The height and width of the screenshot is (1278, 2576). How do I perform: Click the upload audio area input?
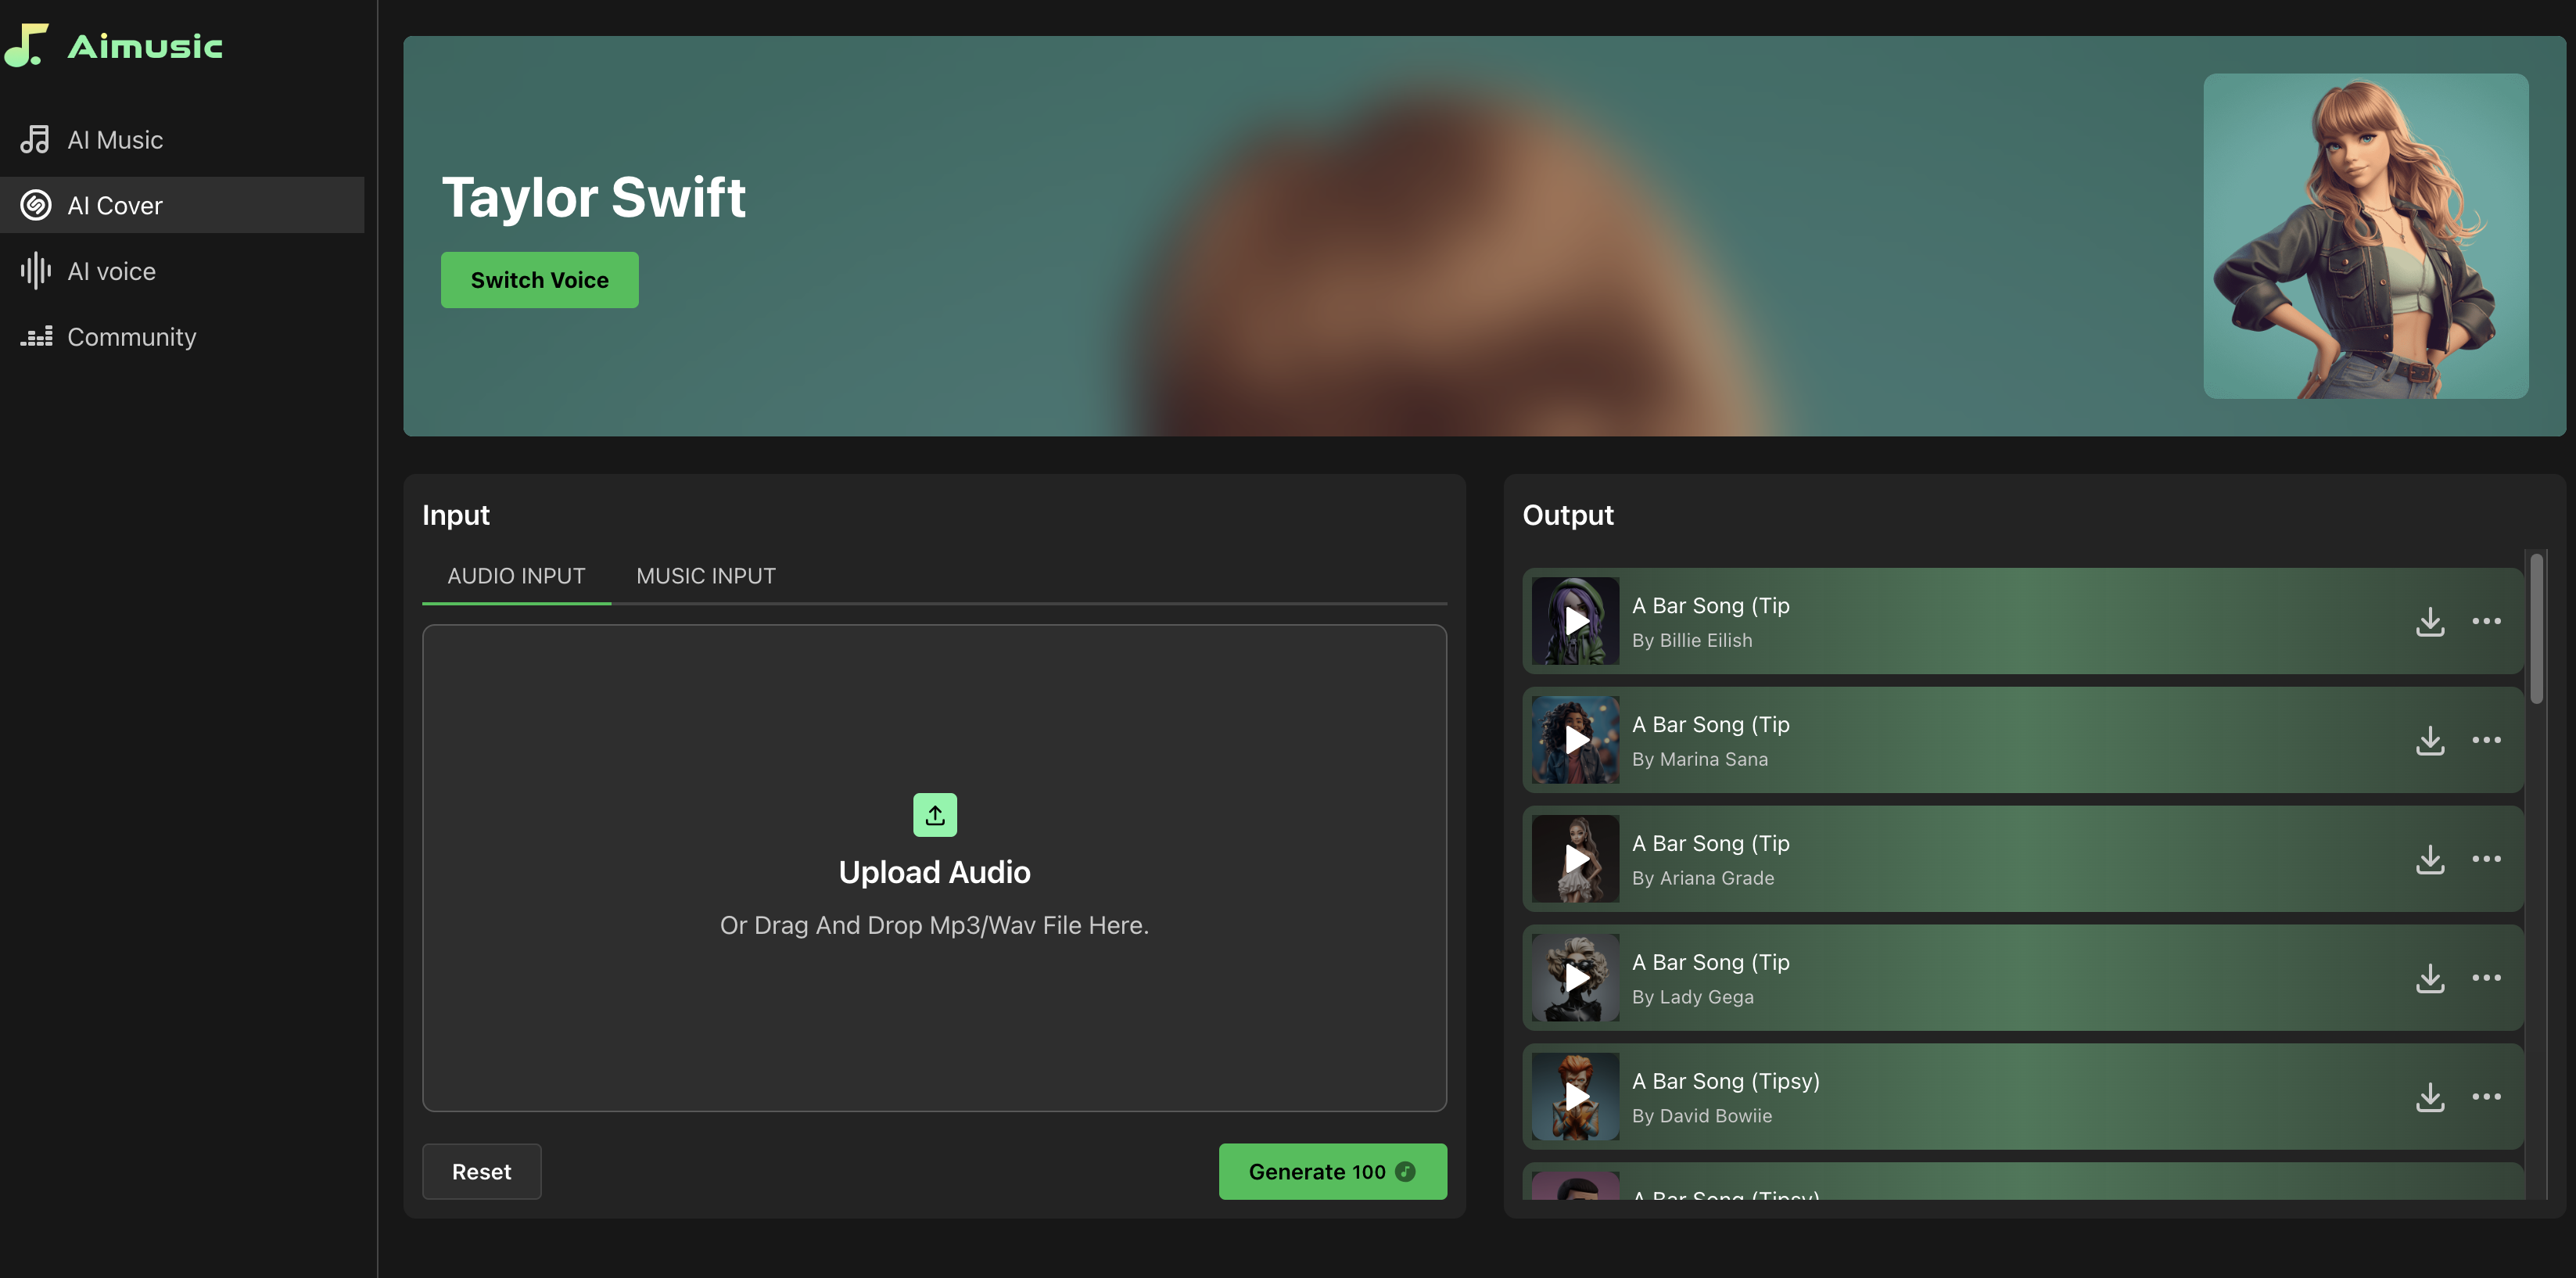point(933,866)
